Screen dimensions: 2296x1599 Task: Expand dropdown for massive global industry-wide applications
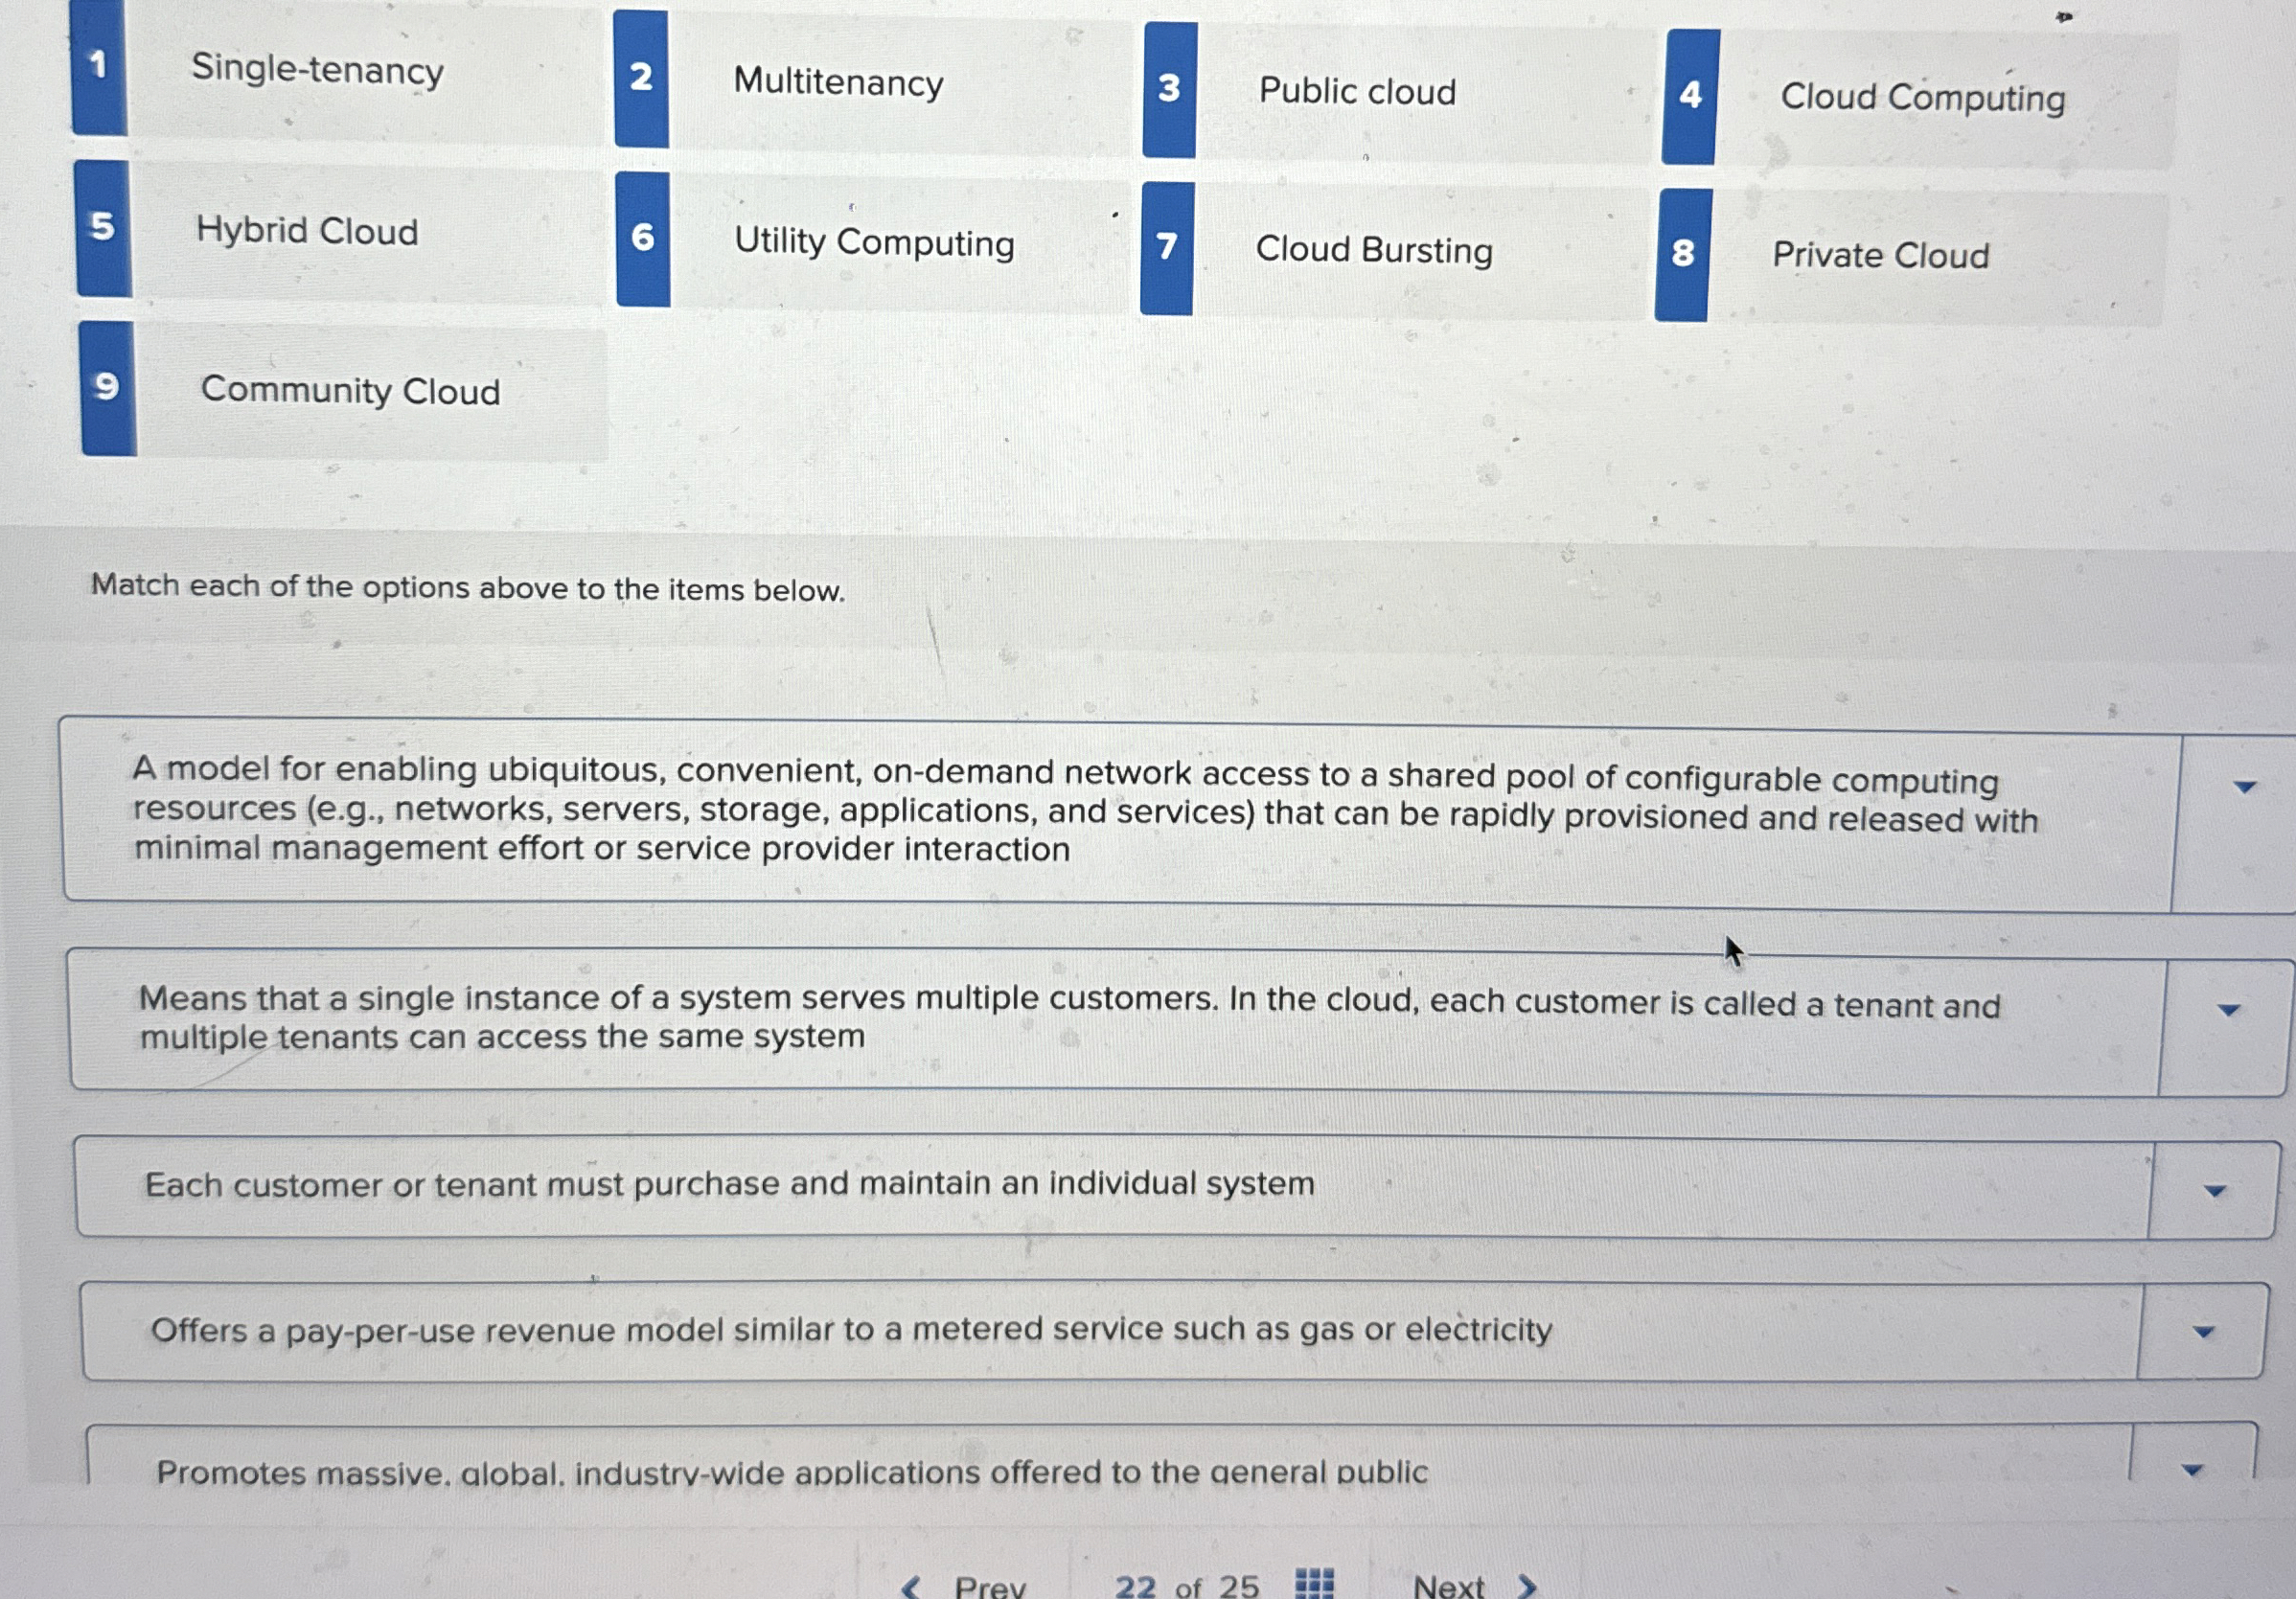(x=2191, y=1470)
